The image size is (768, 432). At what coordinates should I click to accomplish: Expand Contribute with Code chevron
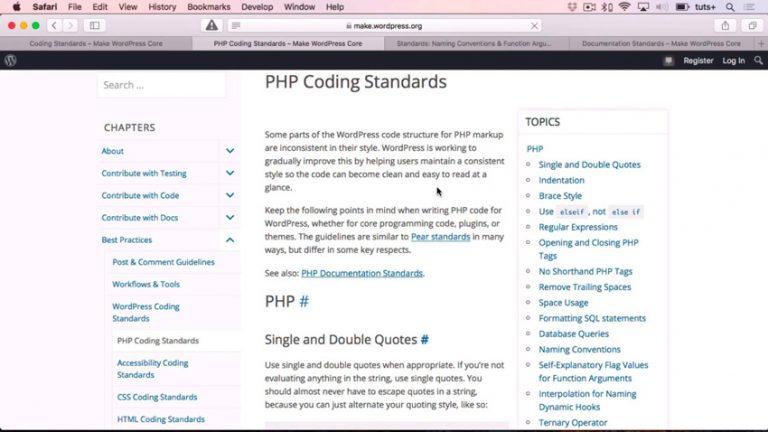tap(230, 195)
